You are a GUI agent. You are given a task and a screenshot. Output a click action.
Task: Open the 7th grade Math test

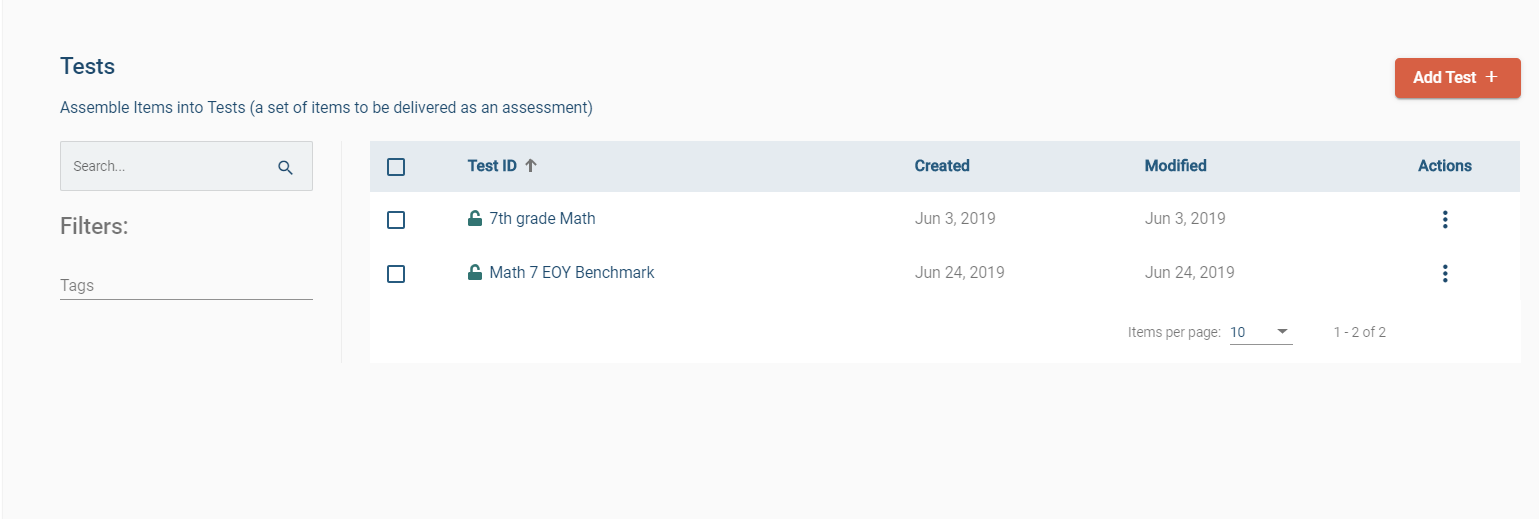click(542, 218)
